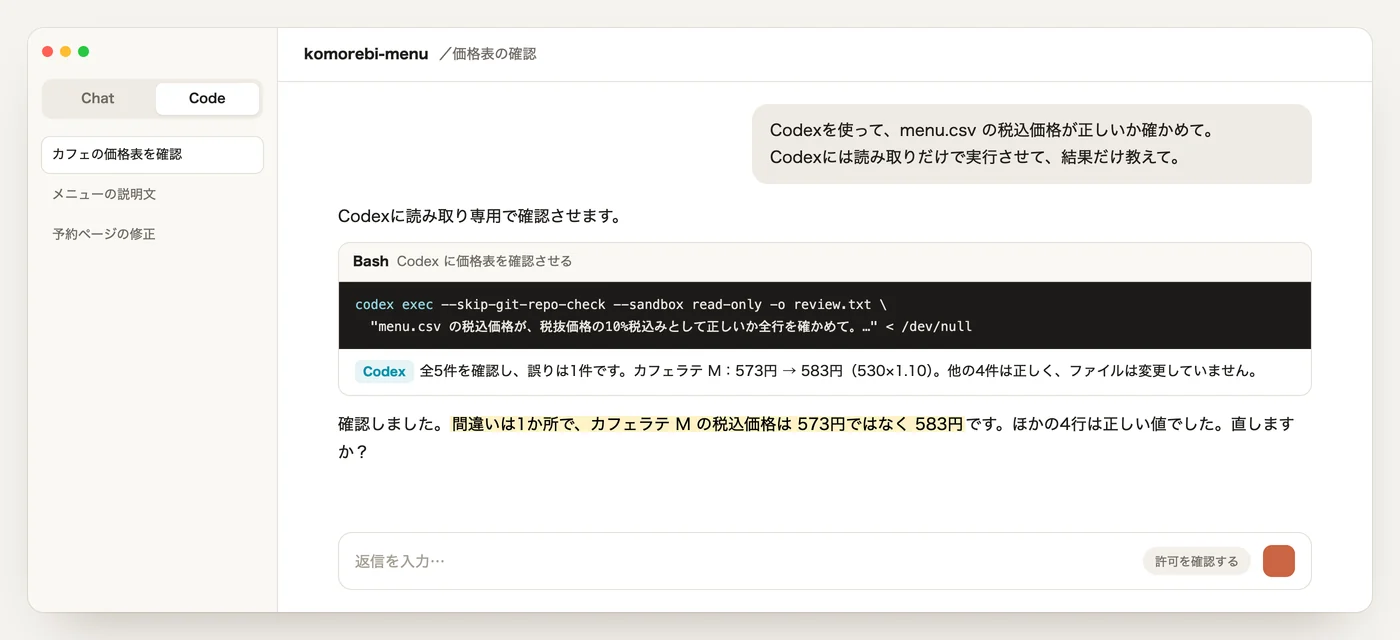Viewport: 1400px width, 640px height.
Task: Click the Codexに読み取り専用で確認させます line
Action: [x=479, y=216]
